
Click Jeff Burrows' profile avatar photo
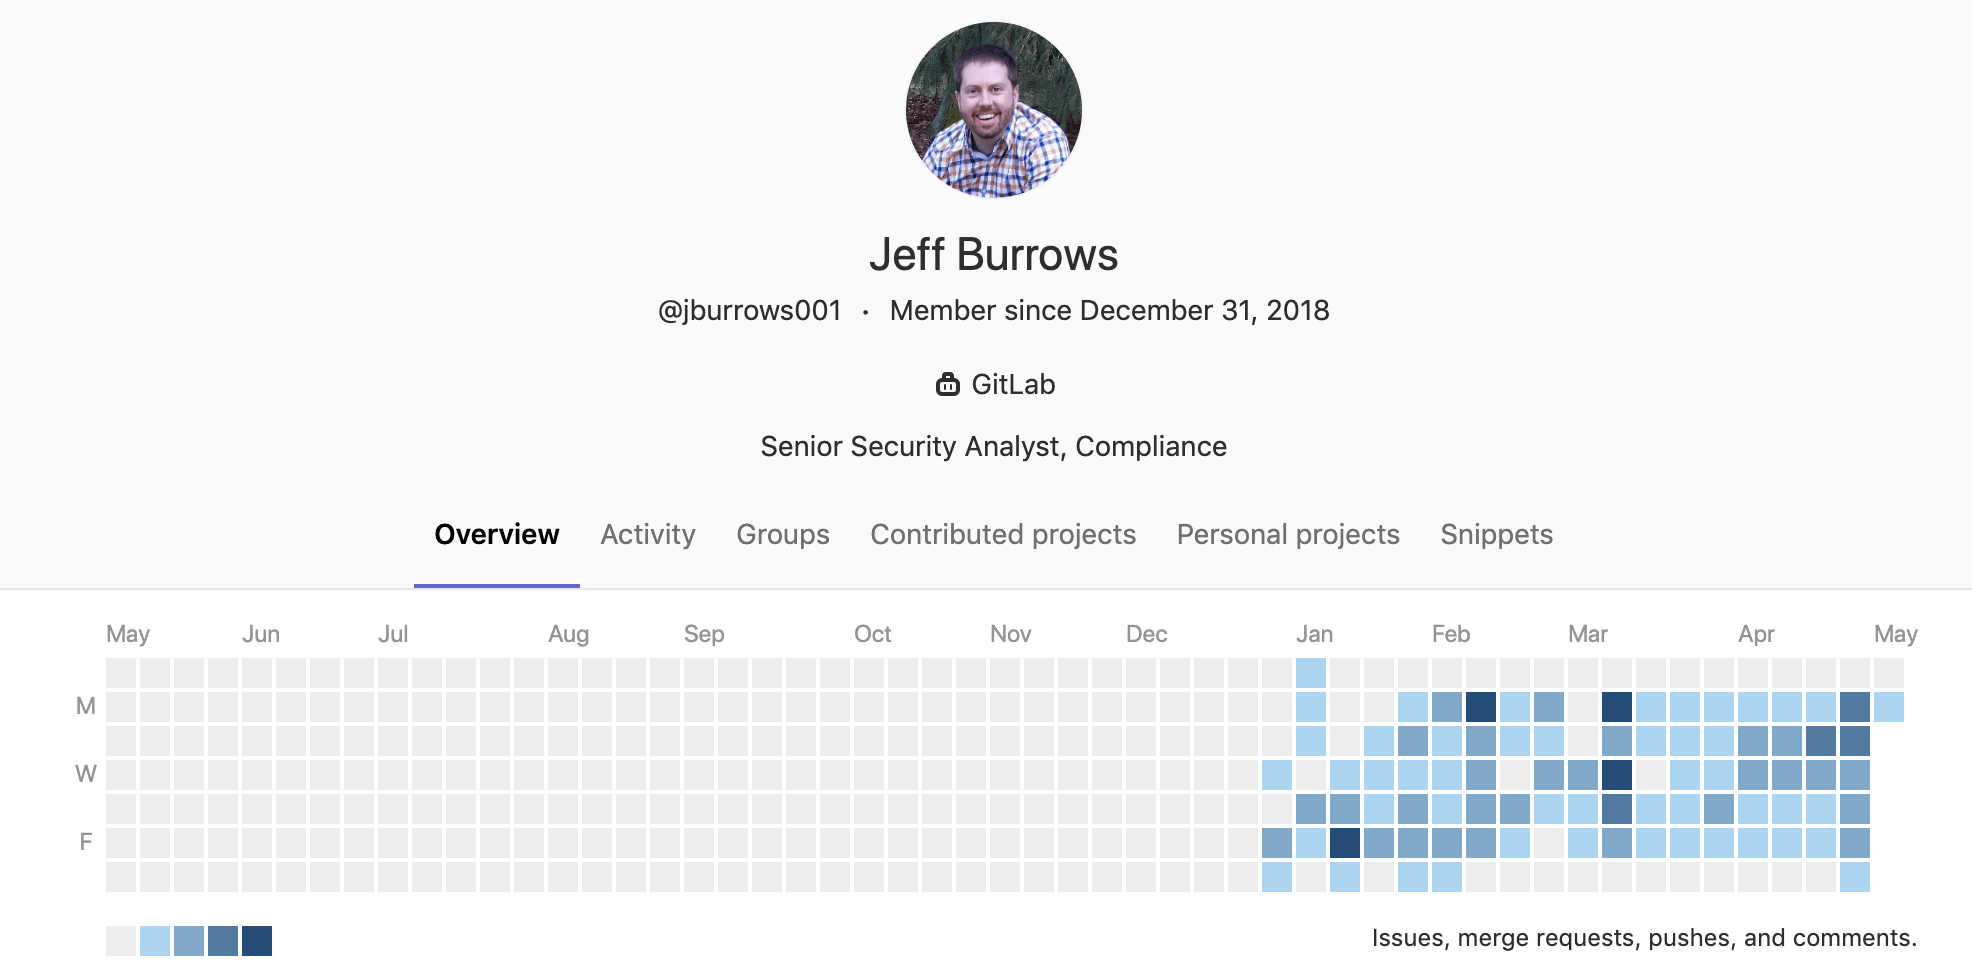pos(993,110)
